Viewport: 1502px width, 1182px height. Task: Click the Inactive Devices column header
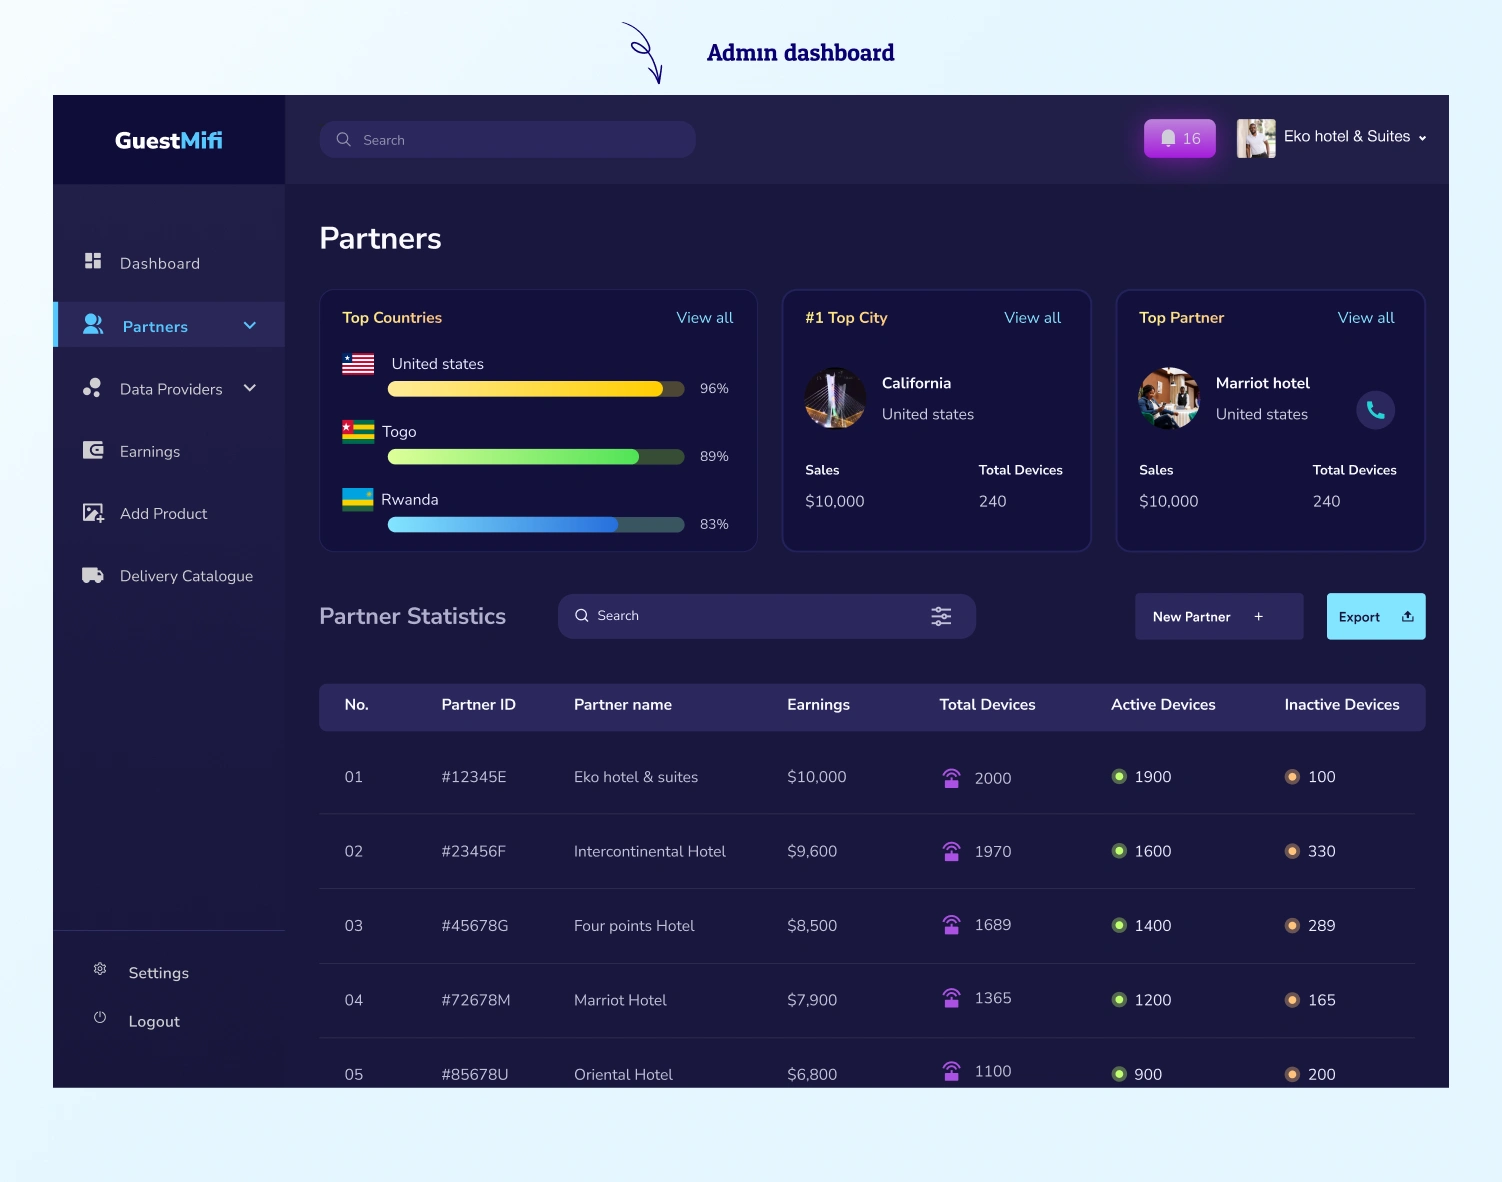[1342, 705]
